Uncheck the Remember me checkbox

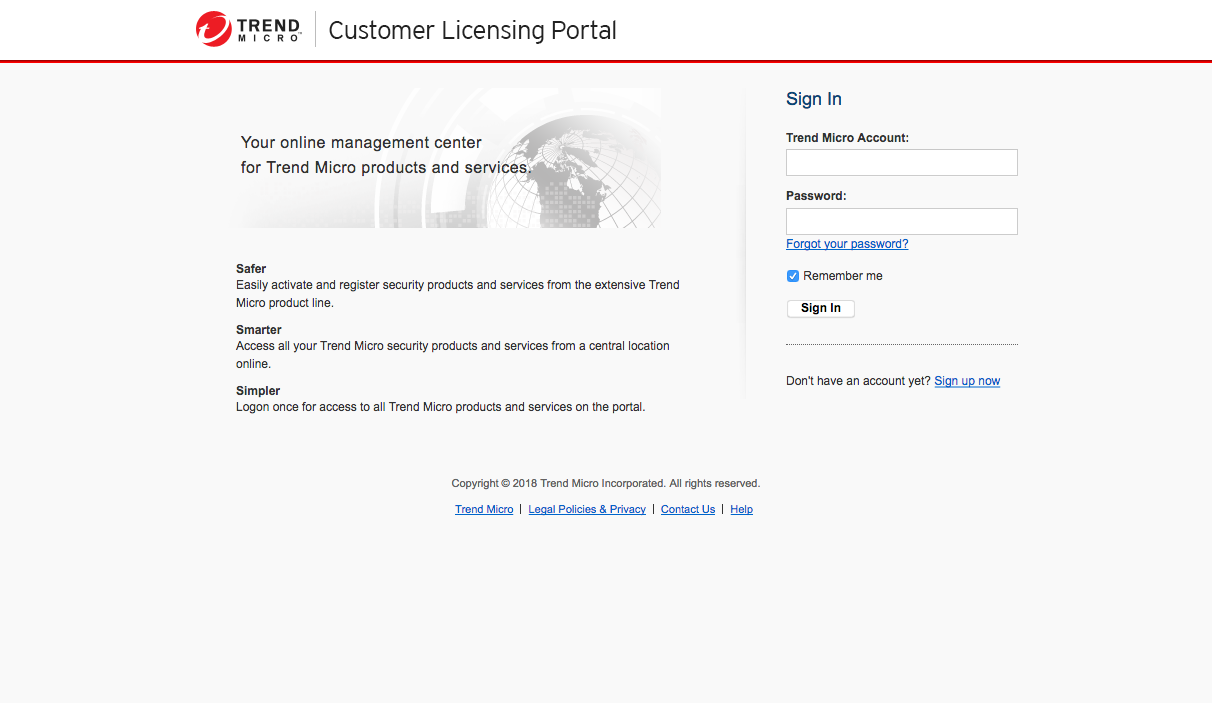(793, 276)
